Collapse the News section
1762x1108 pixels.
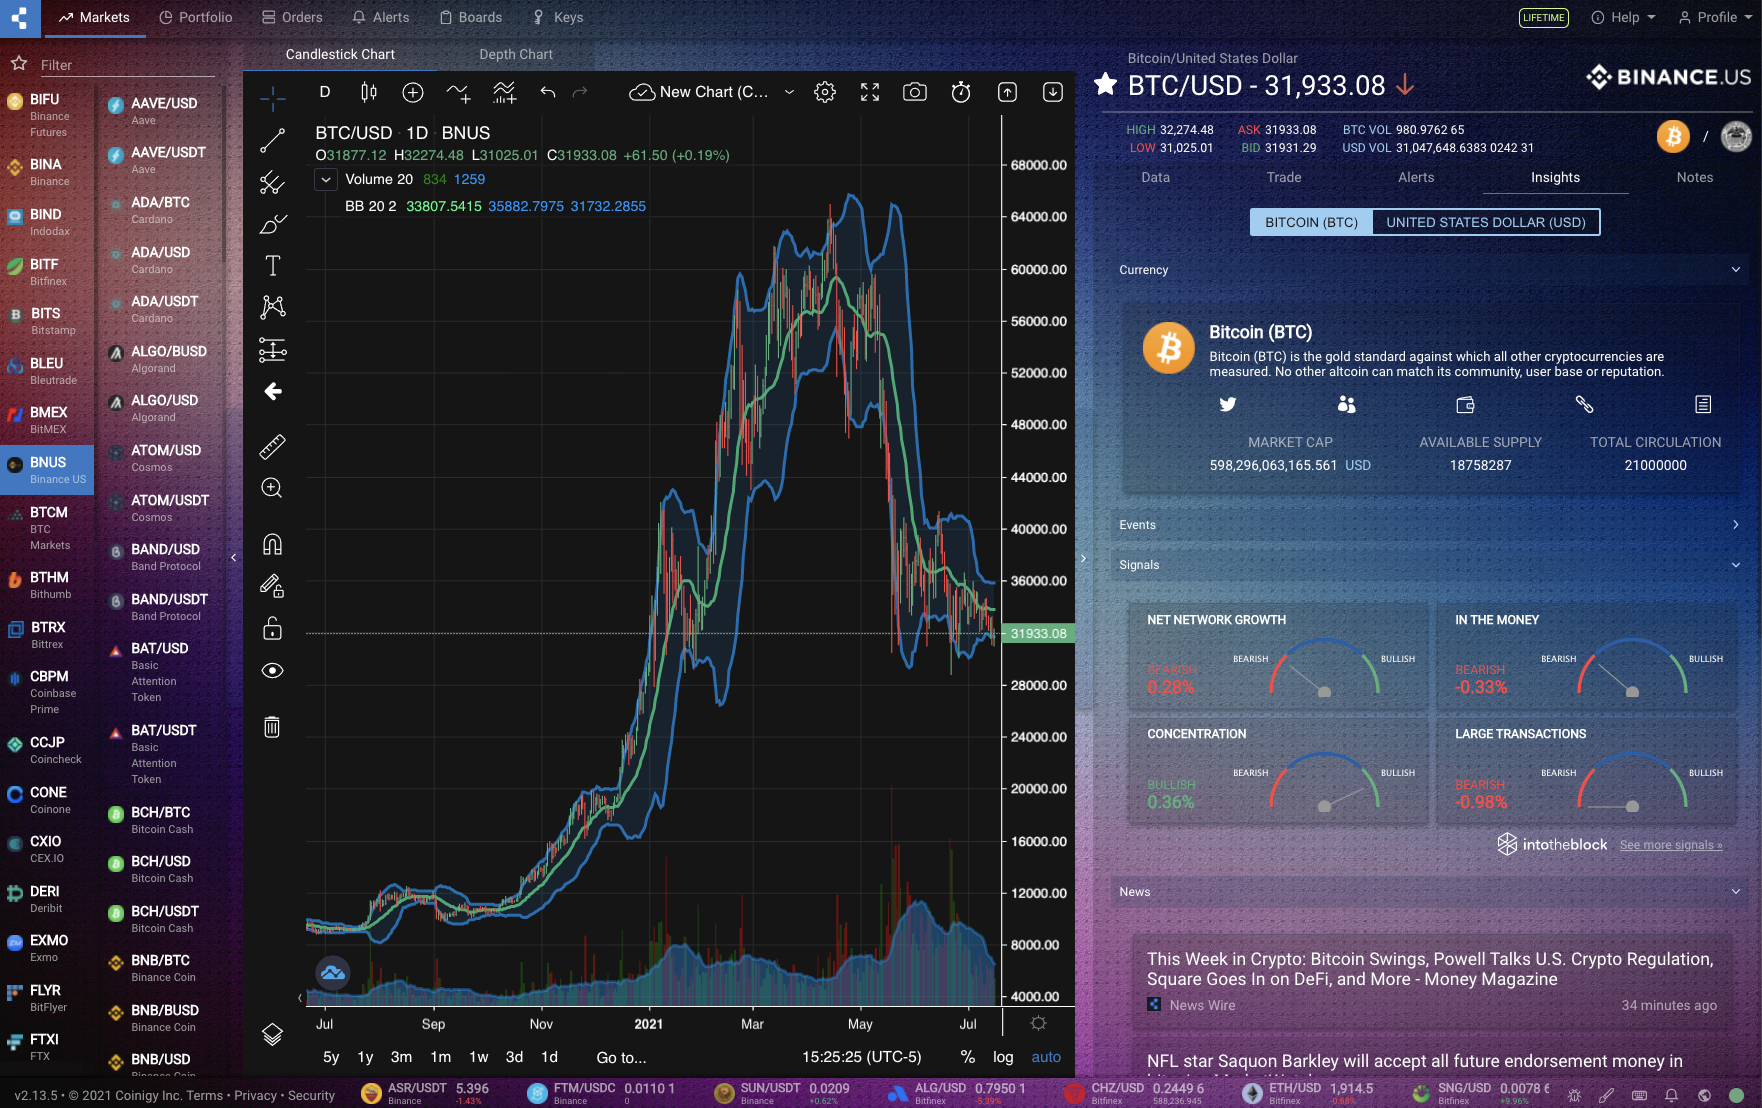point(1736,892)
